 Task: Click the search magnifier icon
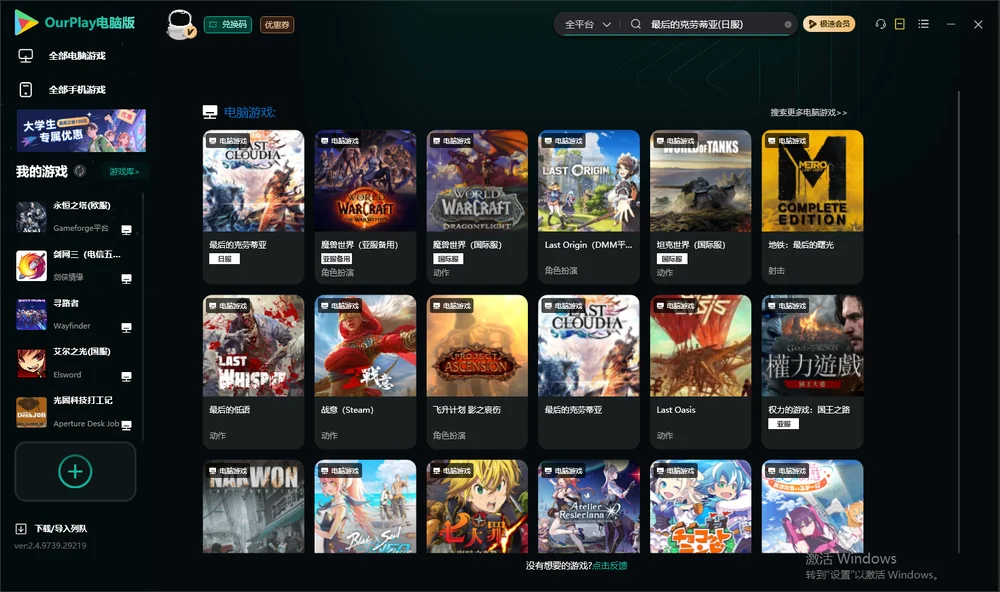636,24
